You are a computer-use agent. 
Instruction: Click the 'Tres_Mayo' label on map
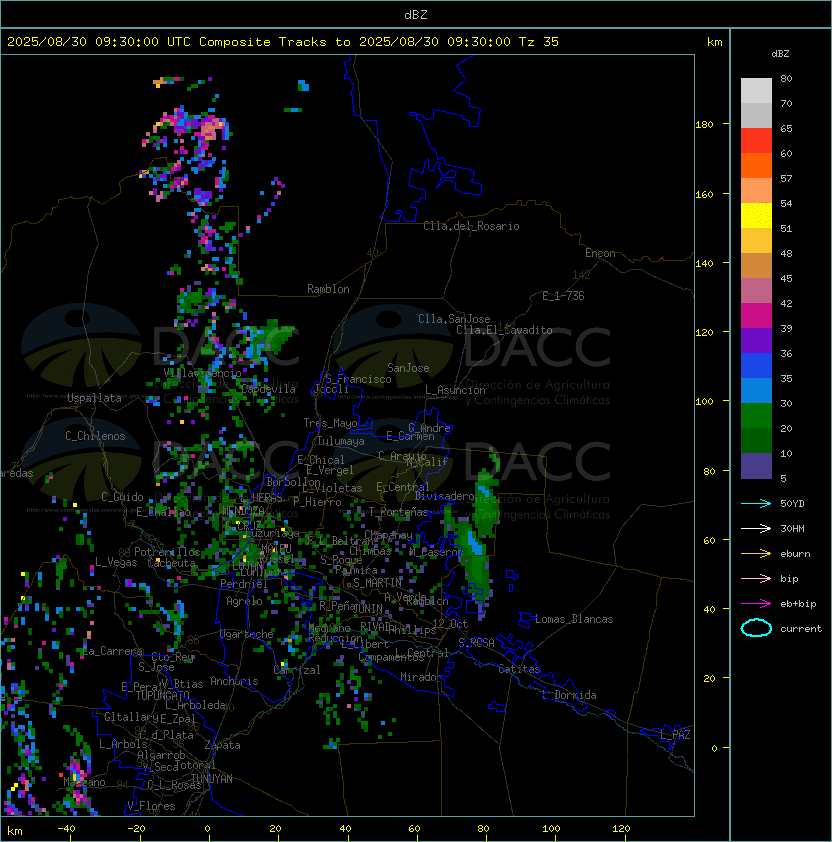[x=330, y=423]
